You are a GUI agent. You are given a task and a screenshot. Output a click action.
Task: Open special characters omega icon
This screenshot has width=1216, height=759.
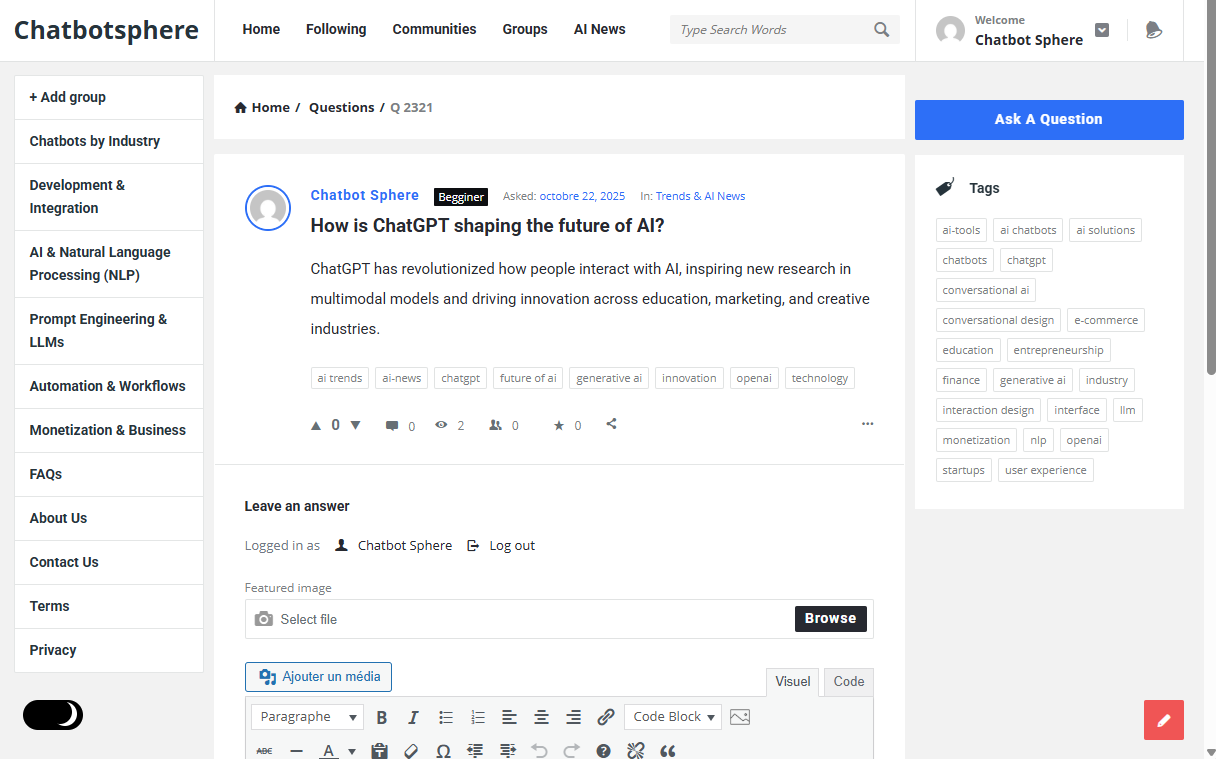click(x=443, y=750)
